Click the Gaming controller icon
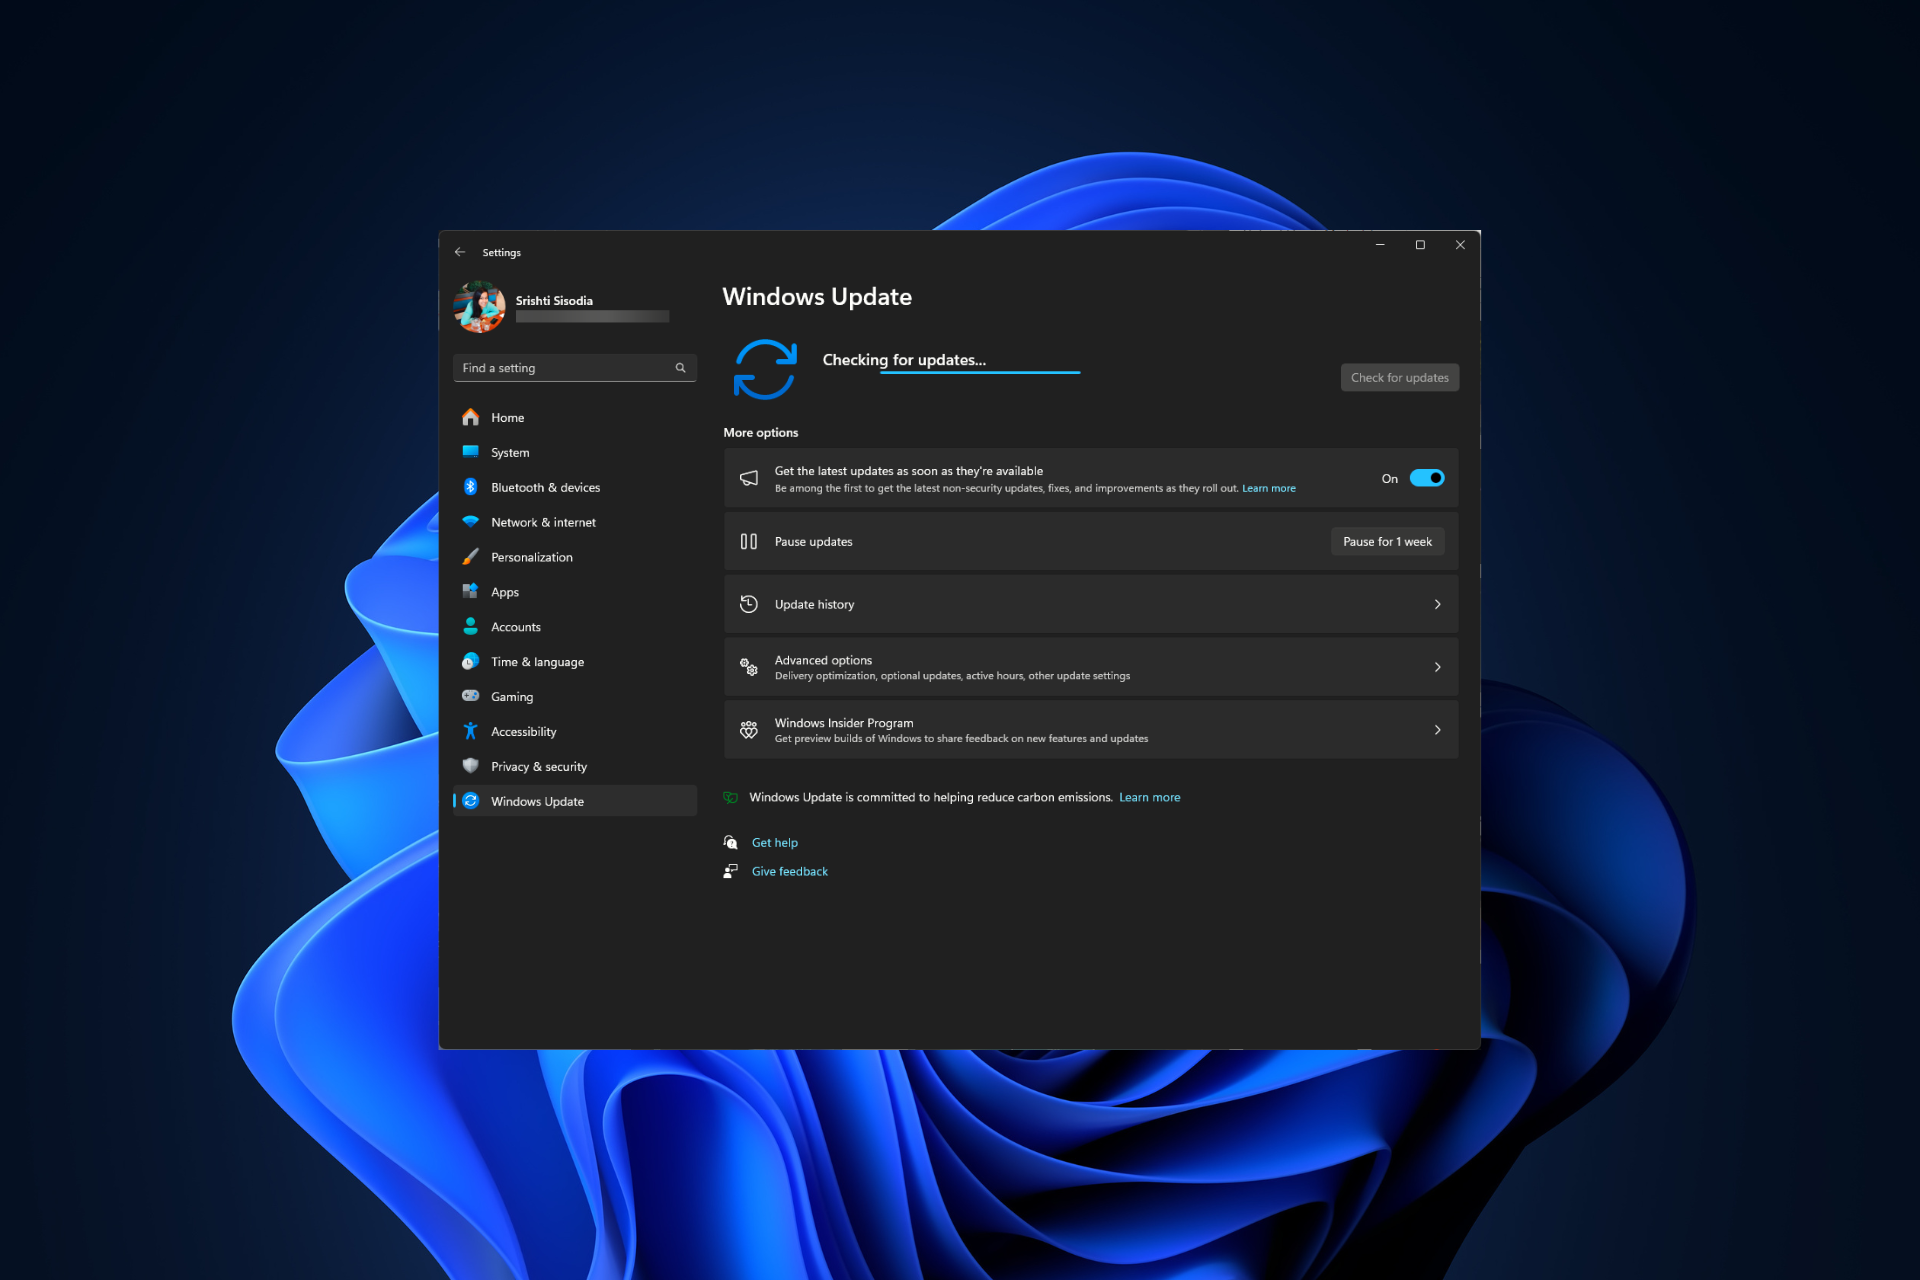 tap(470, 696)
